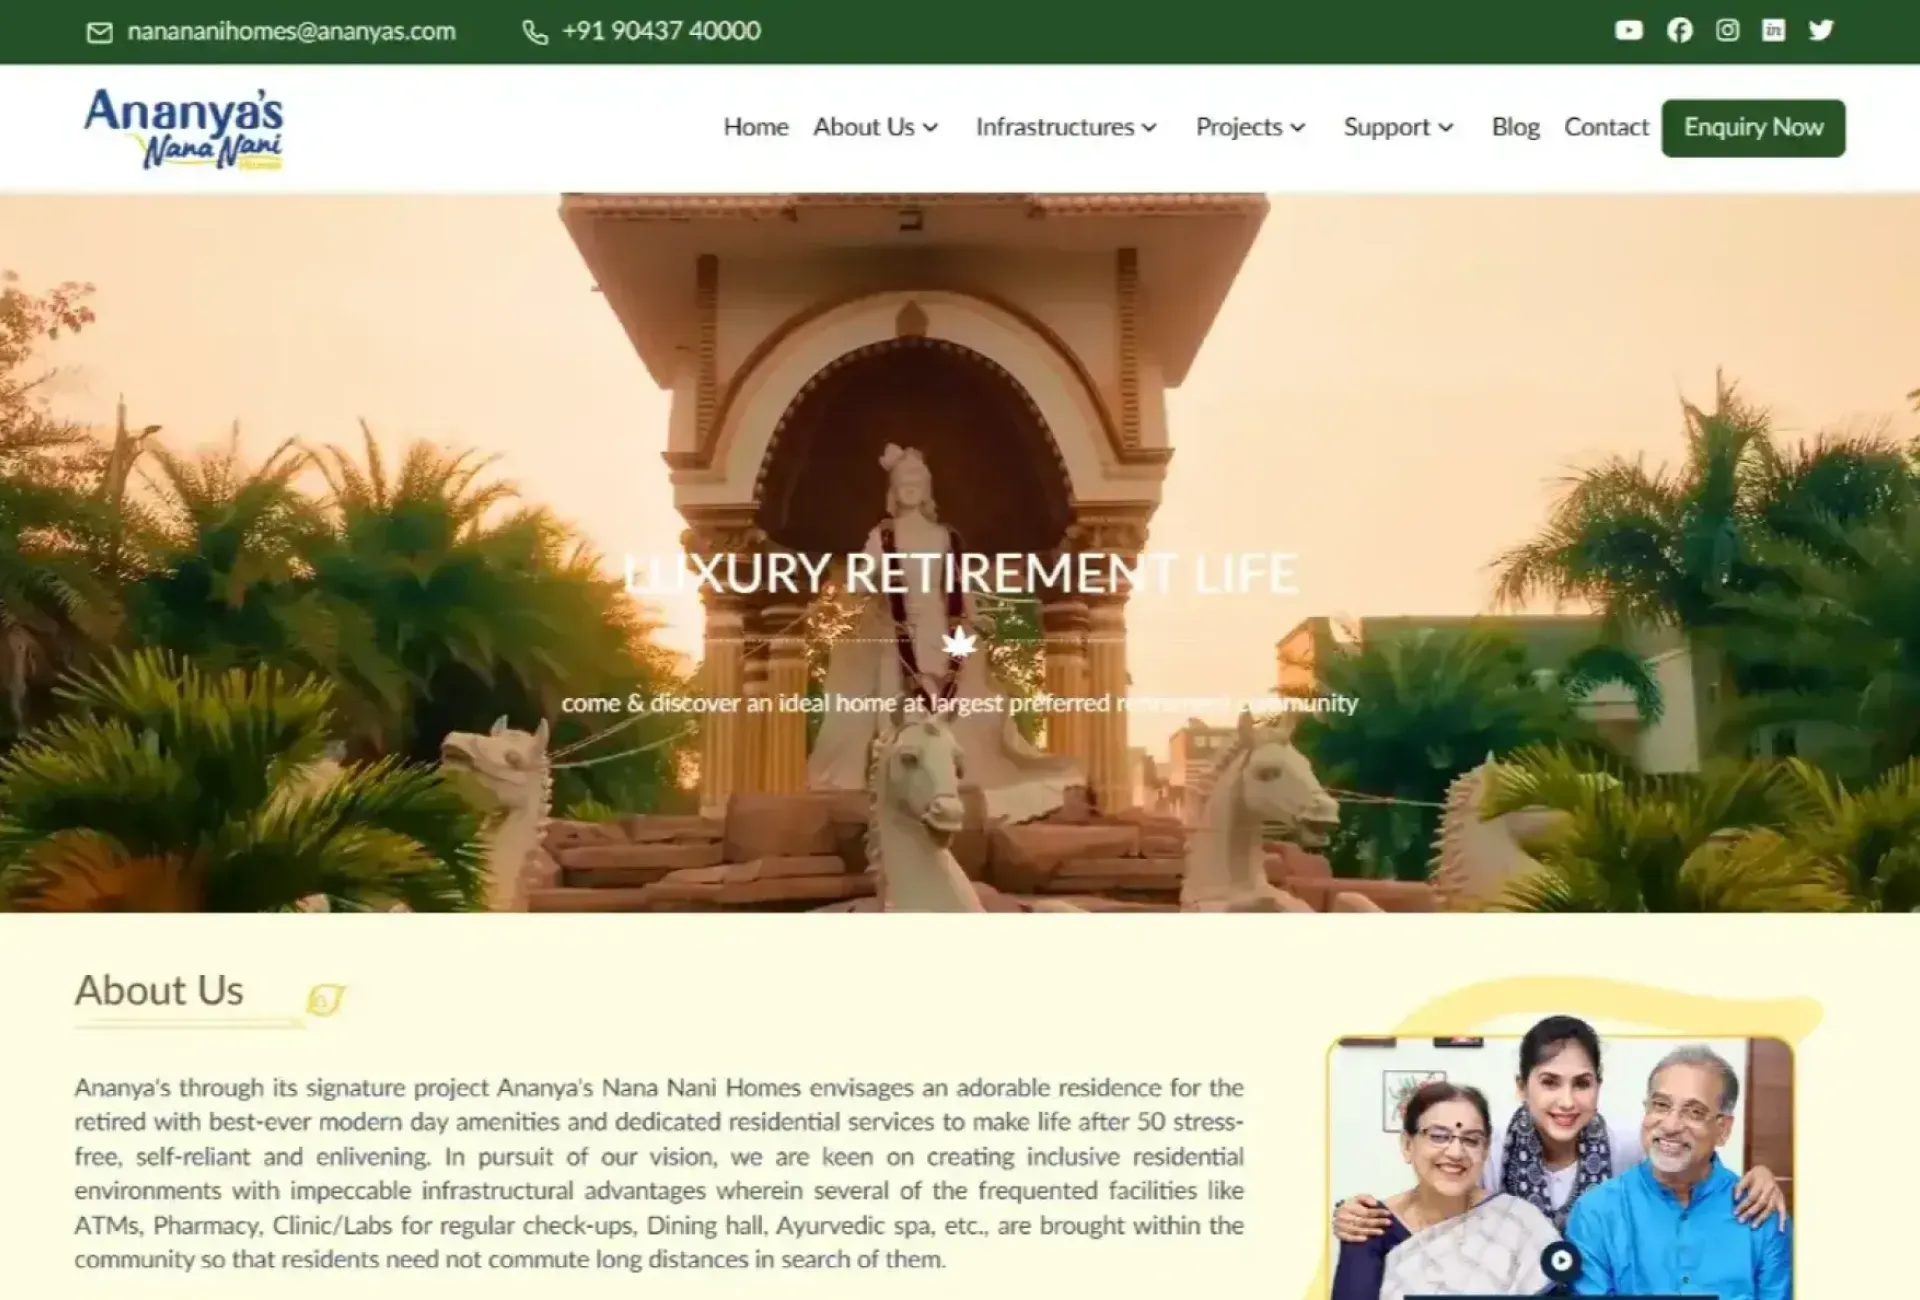Expand the Infrastructures dropdown menu
Viewport: 1920px width, 1300px height.
(1066, 128)
